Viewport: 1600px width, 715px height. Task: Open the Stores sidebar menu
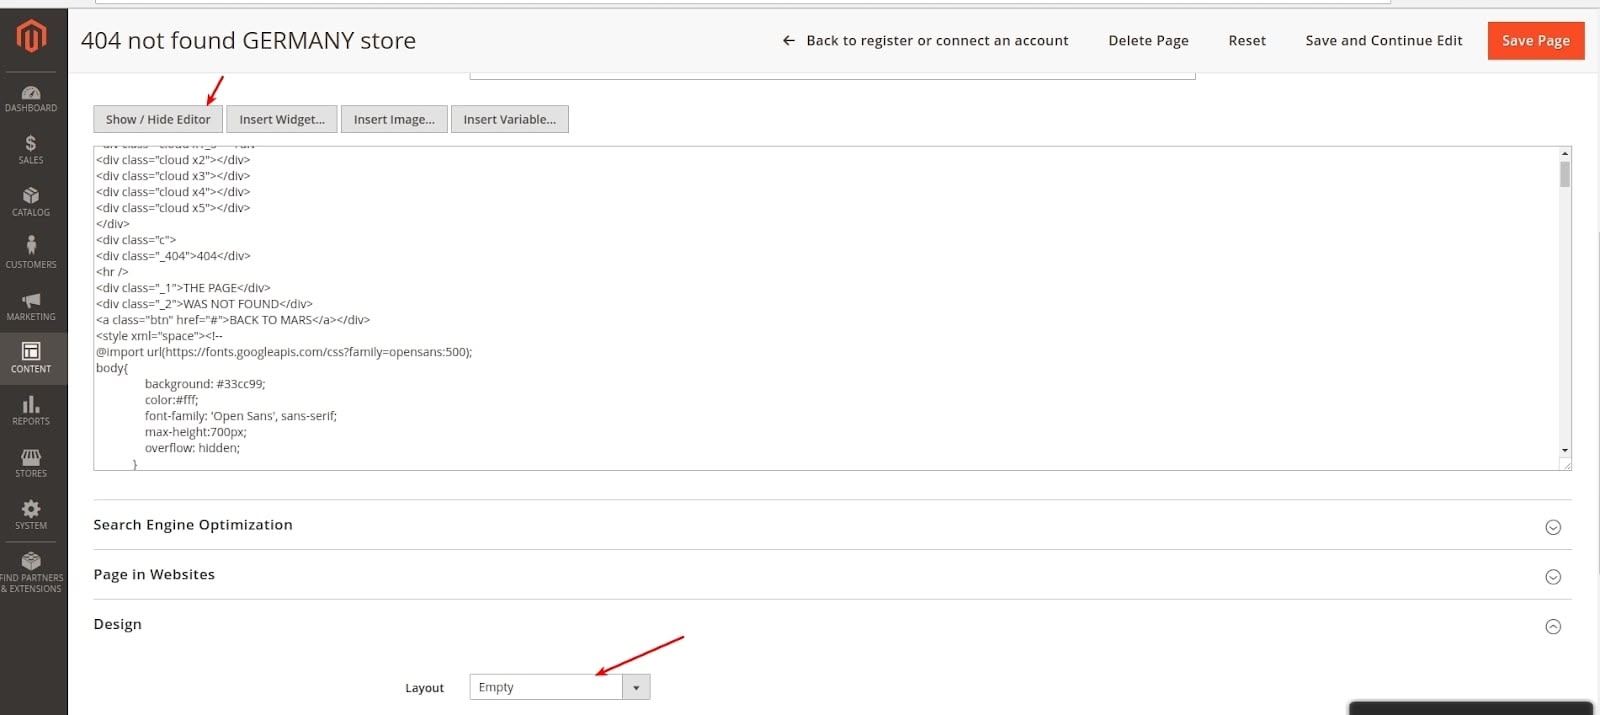point(31,462)
